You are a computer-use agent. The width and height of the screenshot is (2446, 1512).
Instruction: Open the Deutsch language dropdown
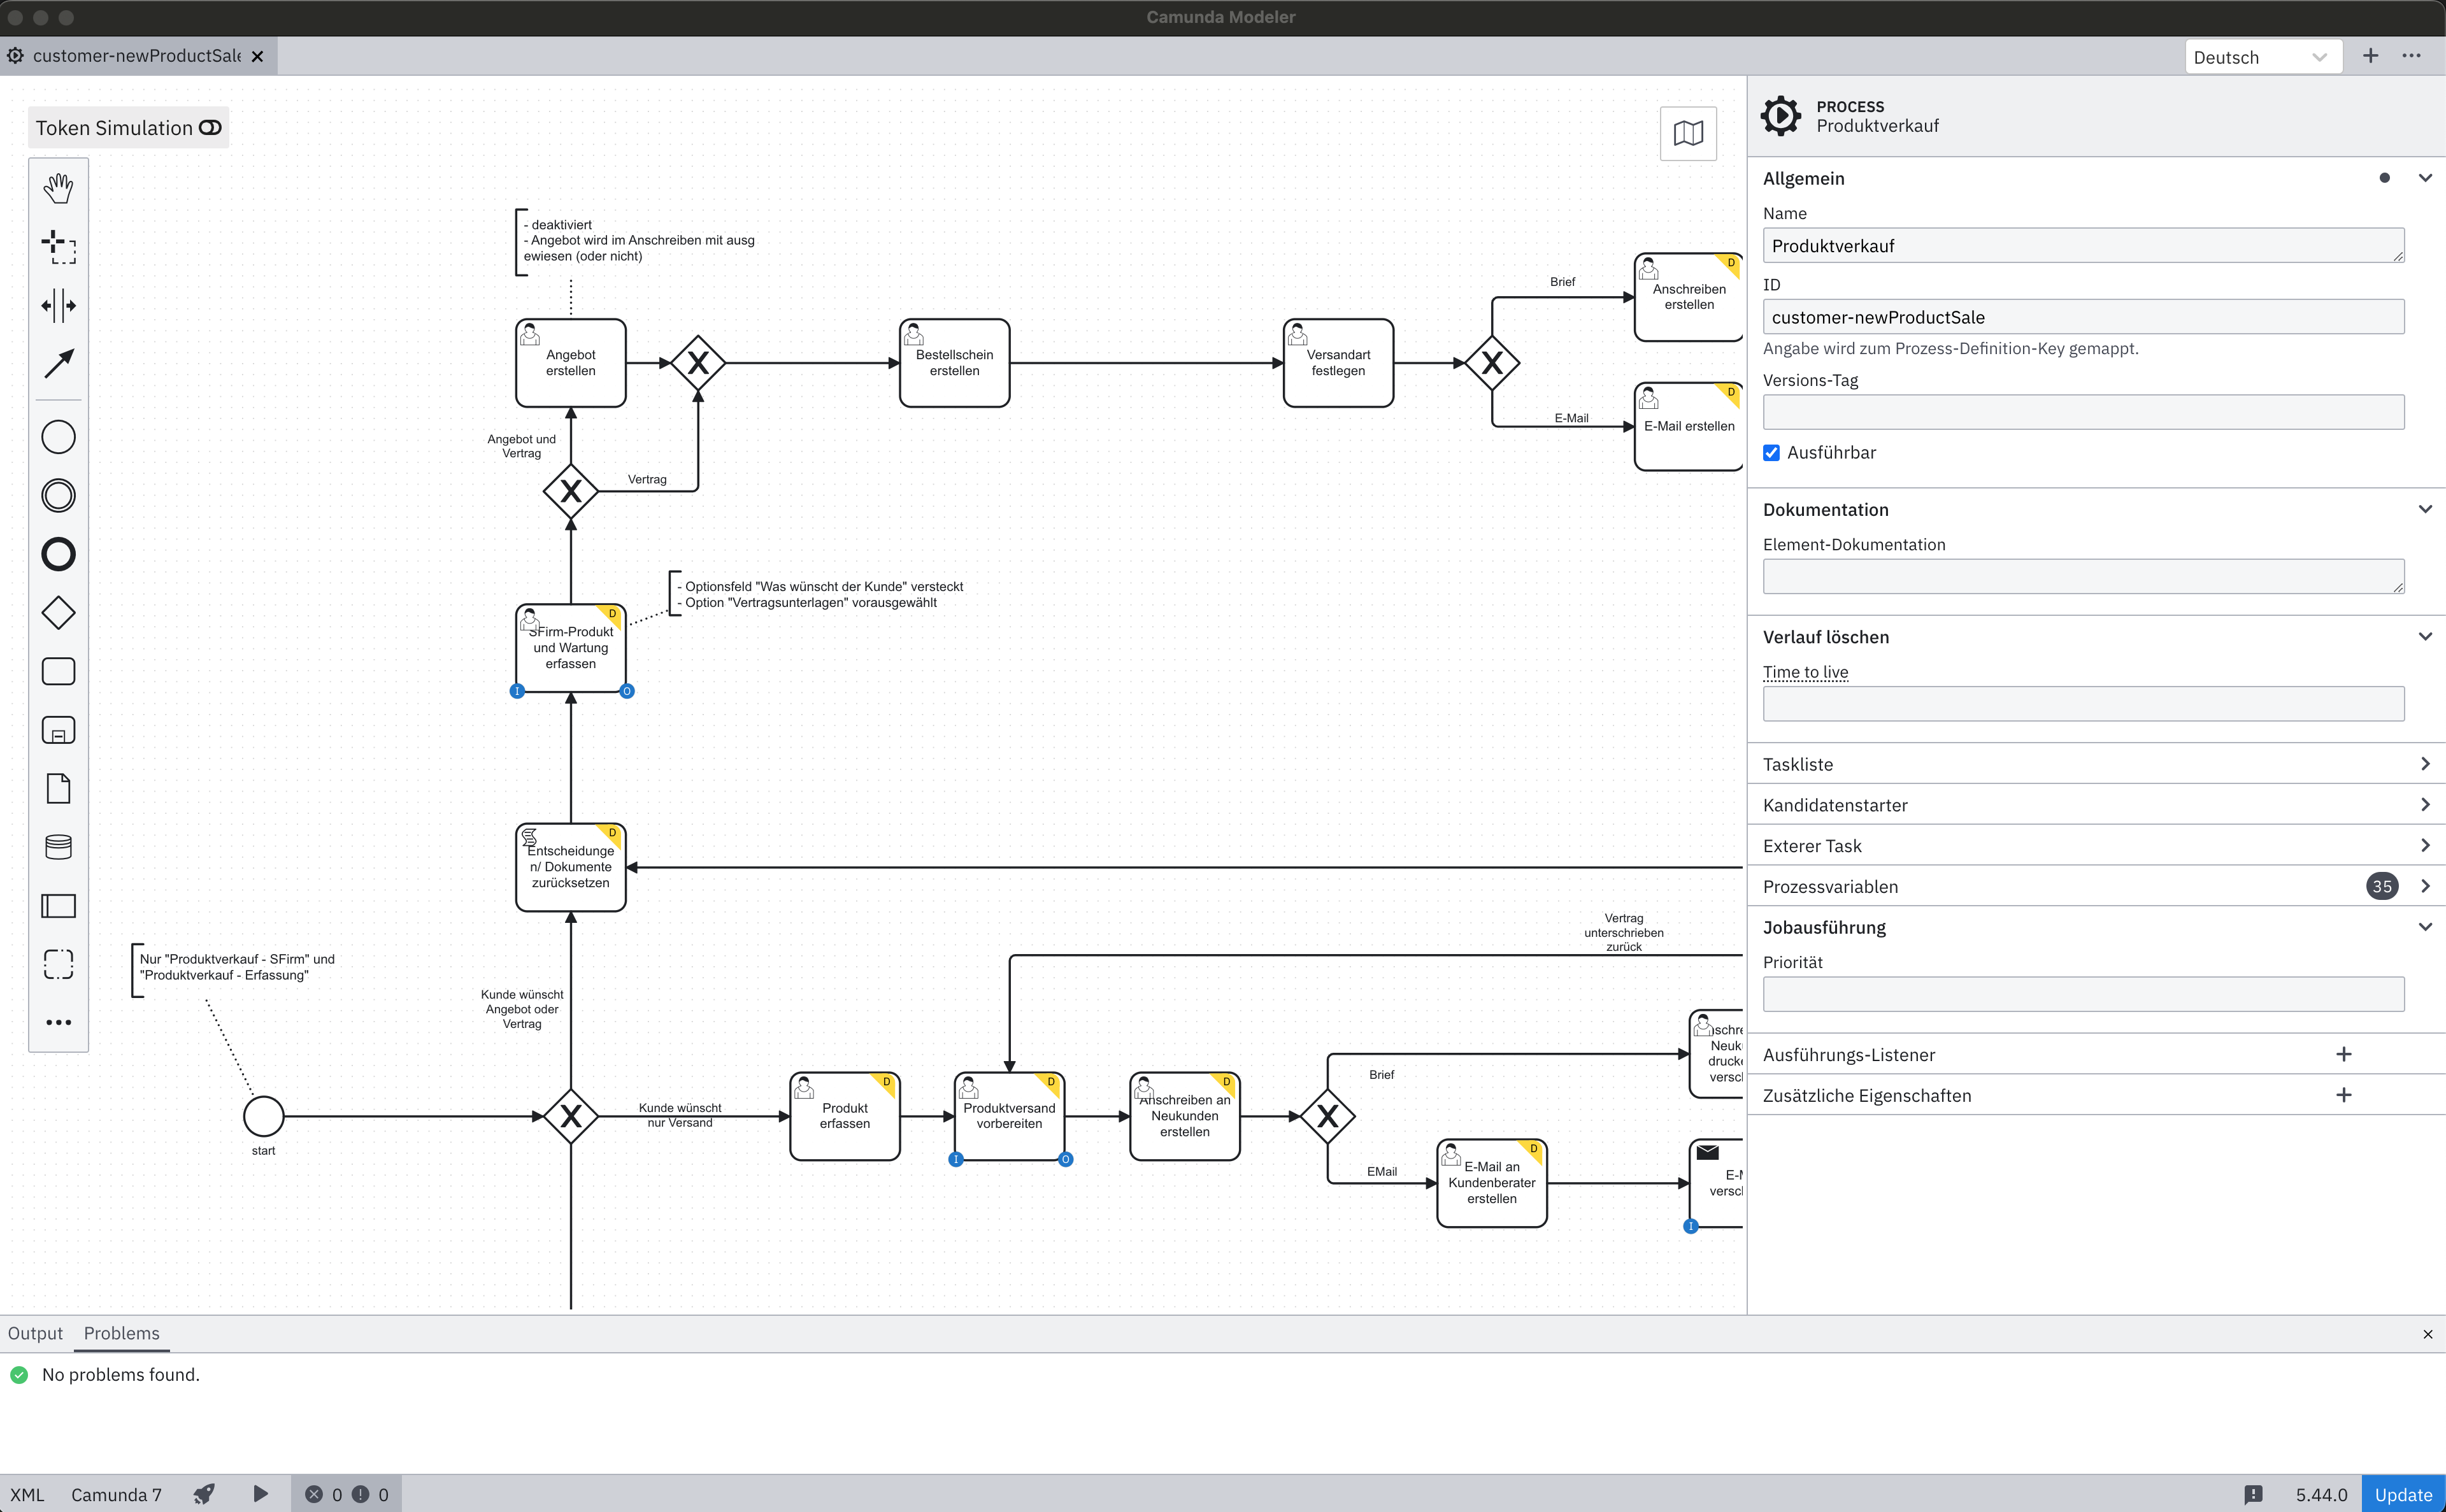pyautogui.click(x=2263, y=57)
